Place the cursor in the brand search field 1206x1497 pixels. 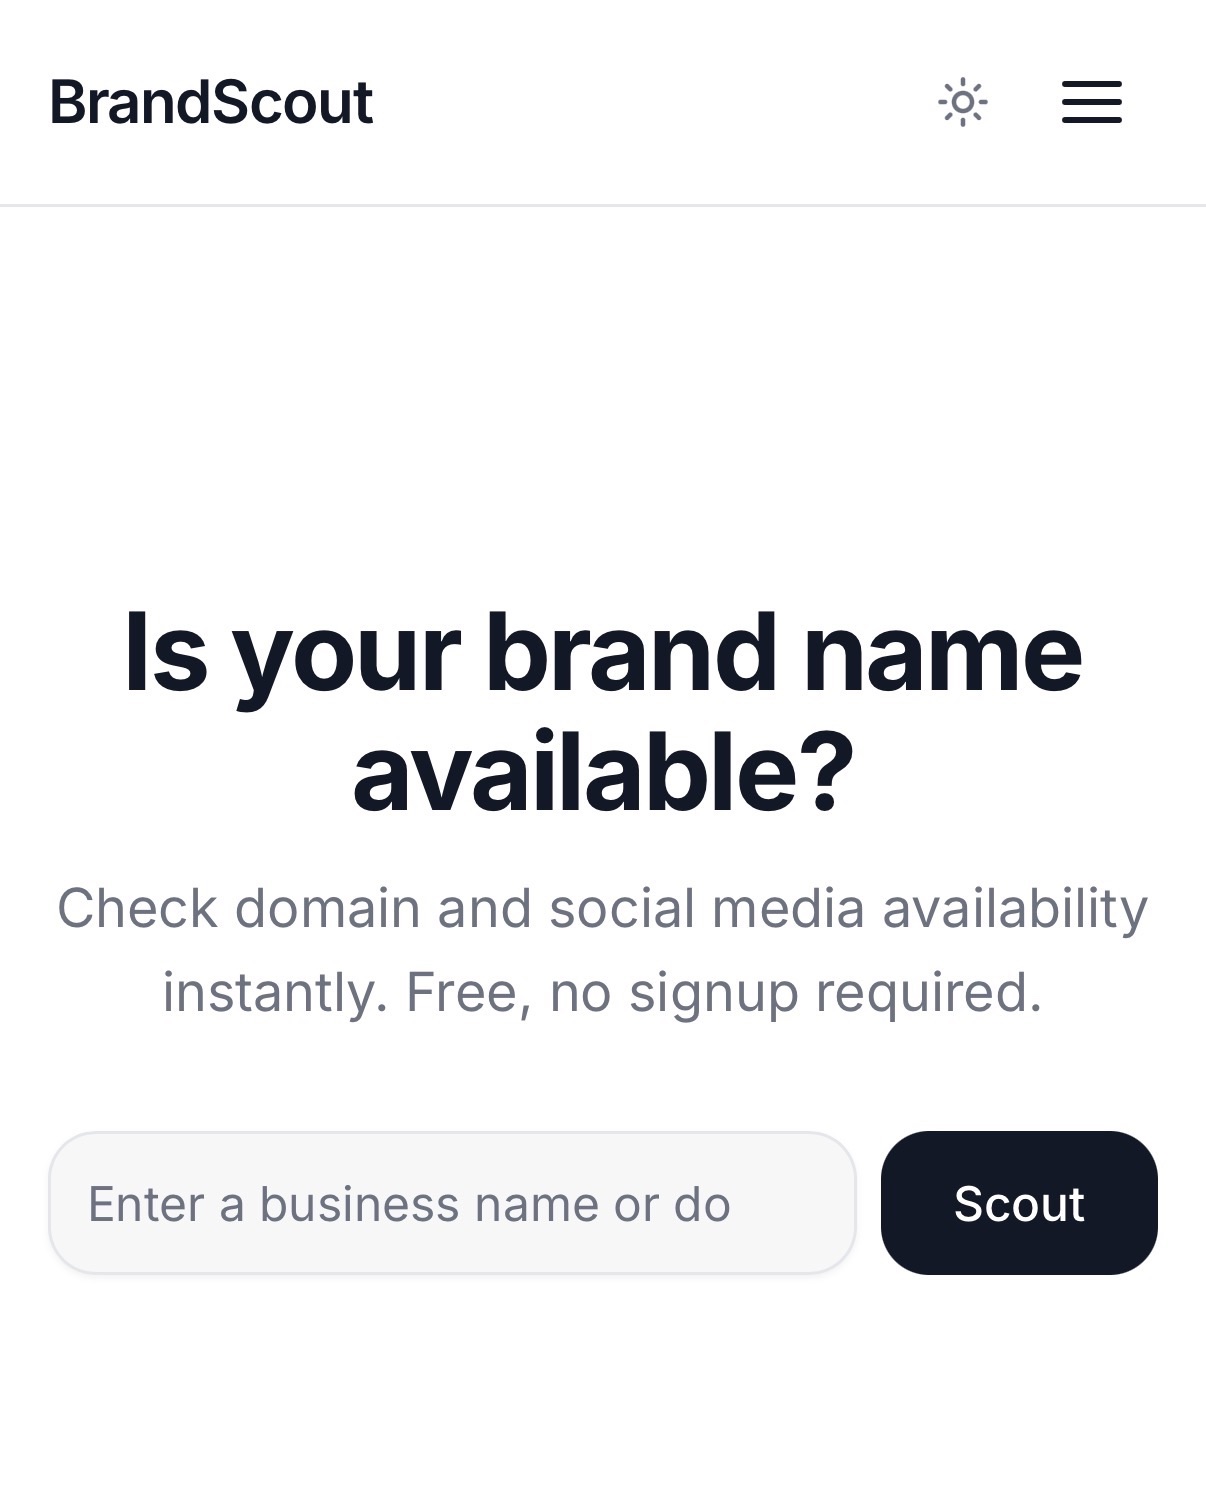pyautogui.click(x=452, y=1203)
